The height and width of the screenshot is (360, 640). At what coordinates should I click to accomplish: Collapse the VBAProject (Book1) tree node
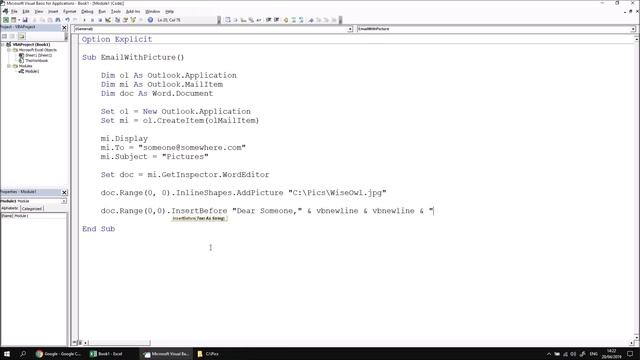[3, 44]
